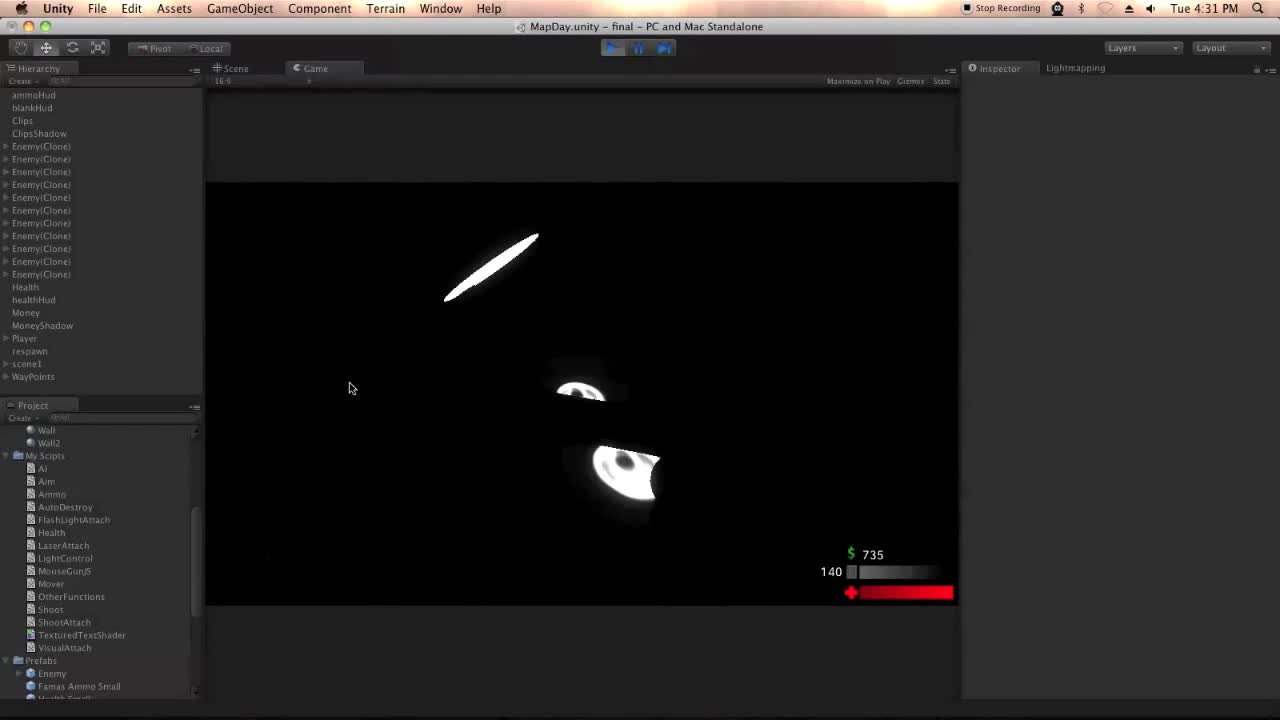Click the Gizmos button above the Game view

coord(910,81)
